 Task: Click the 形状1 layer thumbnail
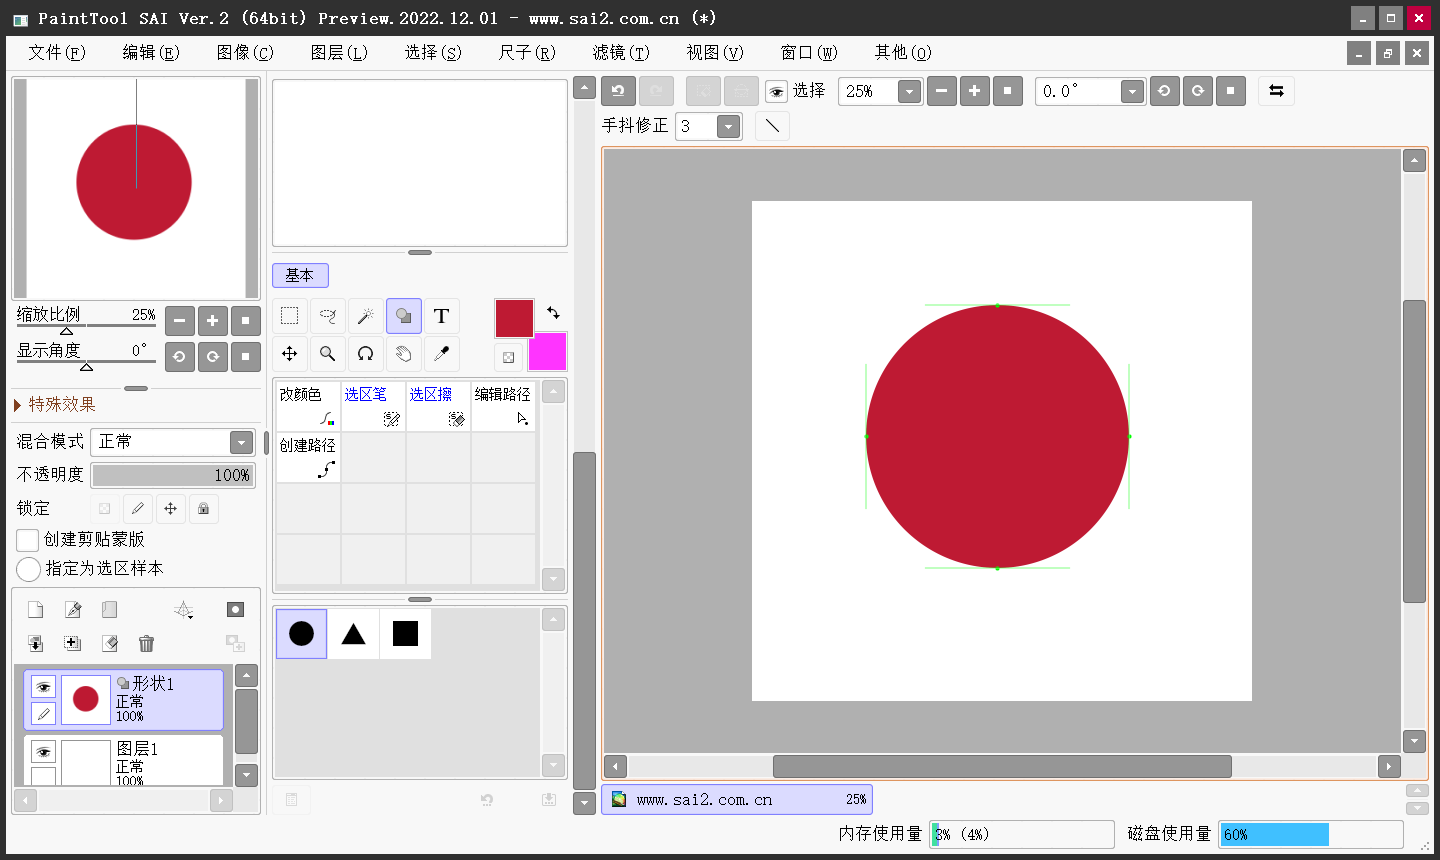coord(86,700)
